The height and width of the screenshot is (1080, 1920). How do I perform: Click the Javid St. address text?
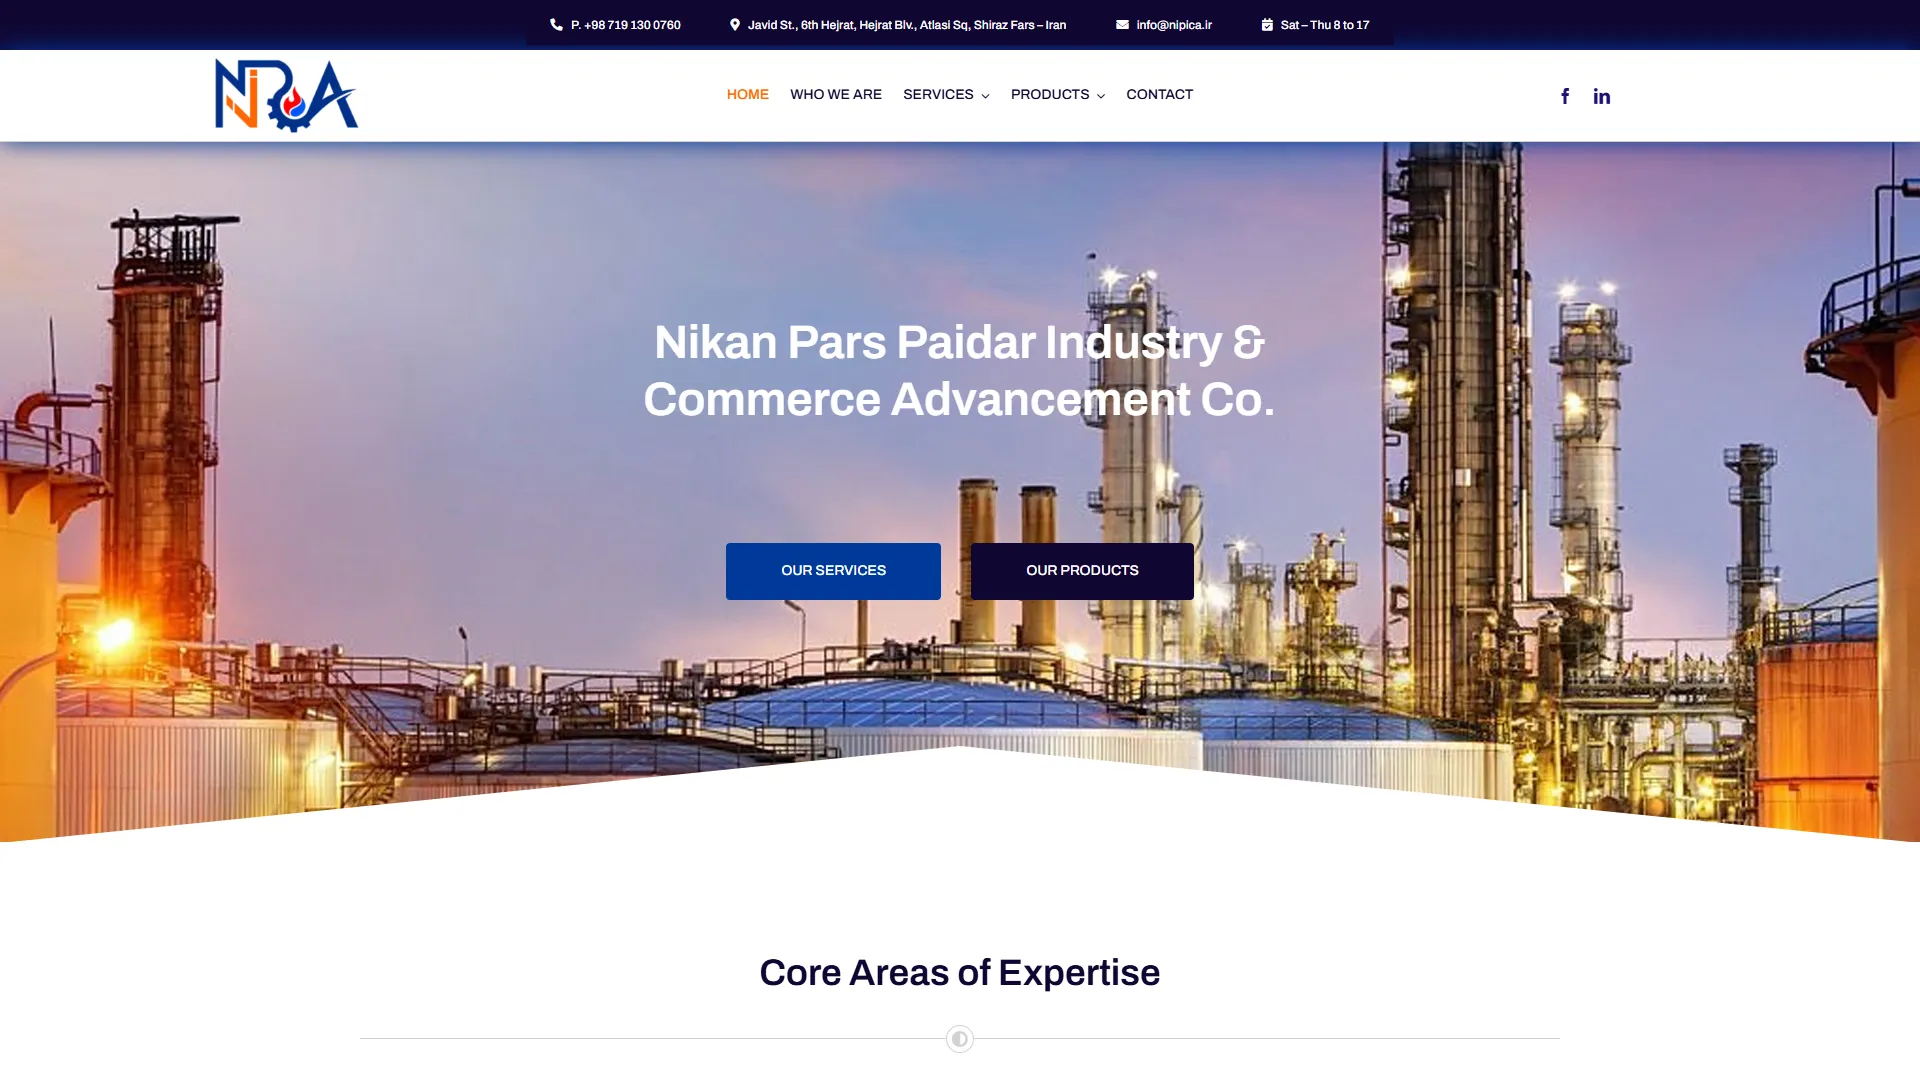coord(907,25)
